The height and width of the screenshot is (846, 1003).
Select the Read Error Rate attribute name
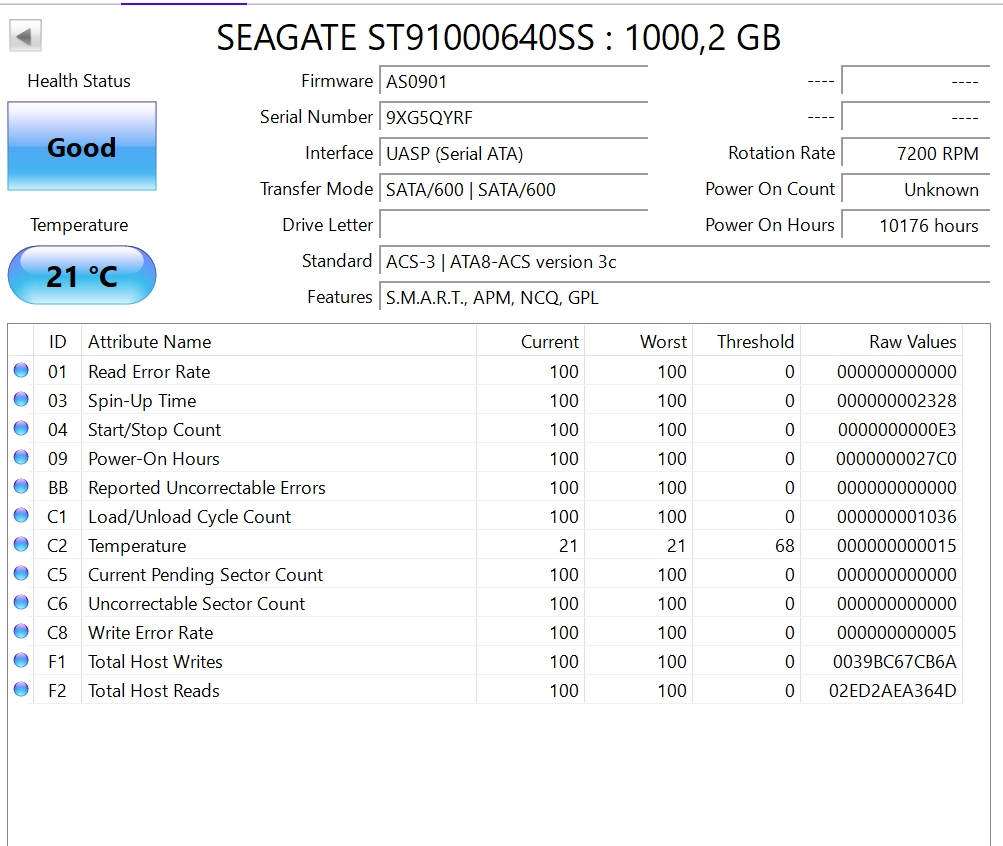[x=149, y=372]
